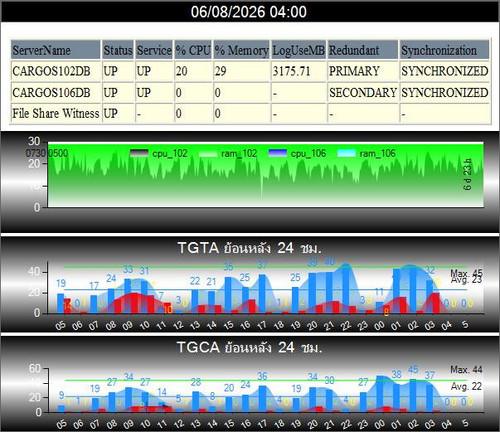This screenshot has height=432, width=500.
Task: Select the Status column header
Action: tap(118, 50)
